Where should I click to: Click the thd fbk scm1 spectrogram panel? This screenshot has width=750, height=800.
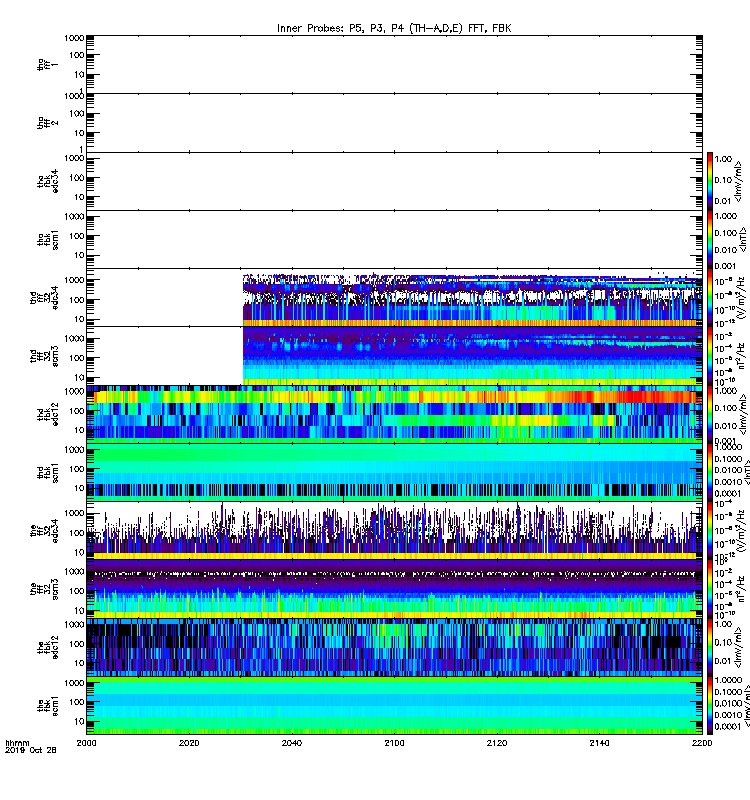(x=394, y=472)
